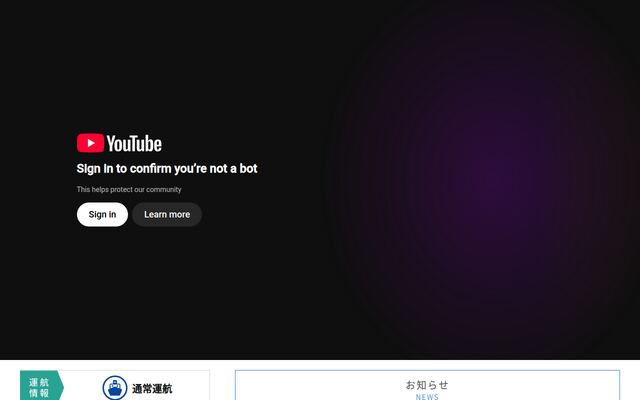The width and height of the screenshot is (640, 400).
Task: Click 'This helps protect our community' text
Action: coord(129,189)
